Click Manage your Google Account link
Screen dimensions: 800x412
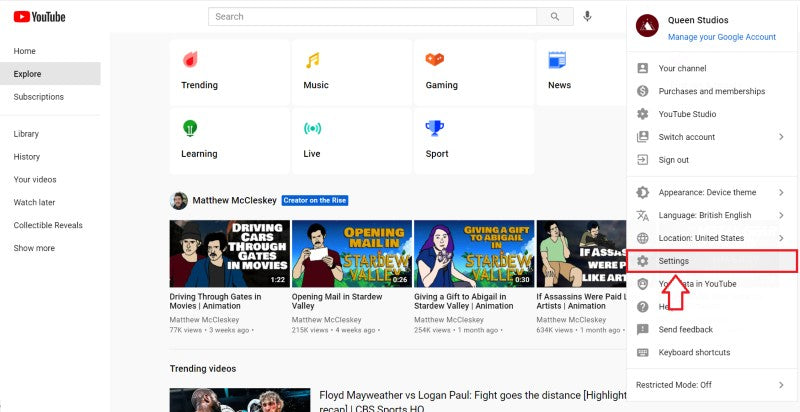pyautogui.click(x=721, y=37)
